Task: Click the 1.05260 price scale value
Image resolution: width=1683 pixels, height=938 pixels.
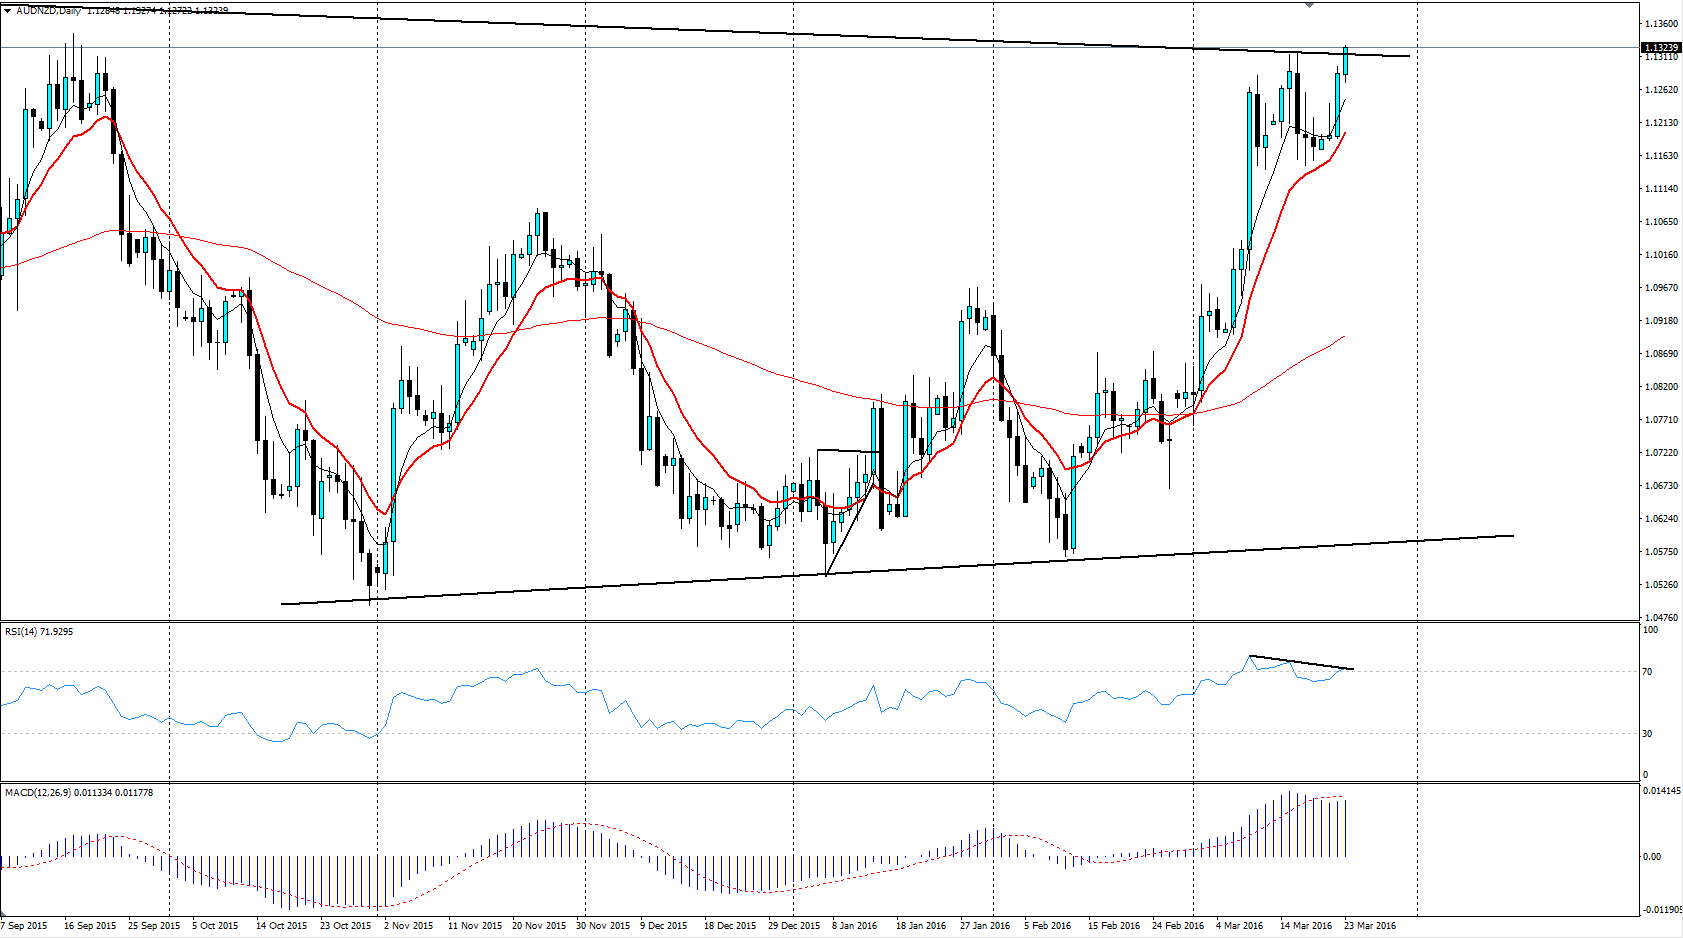Action: 1661,585
